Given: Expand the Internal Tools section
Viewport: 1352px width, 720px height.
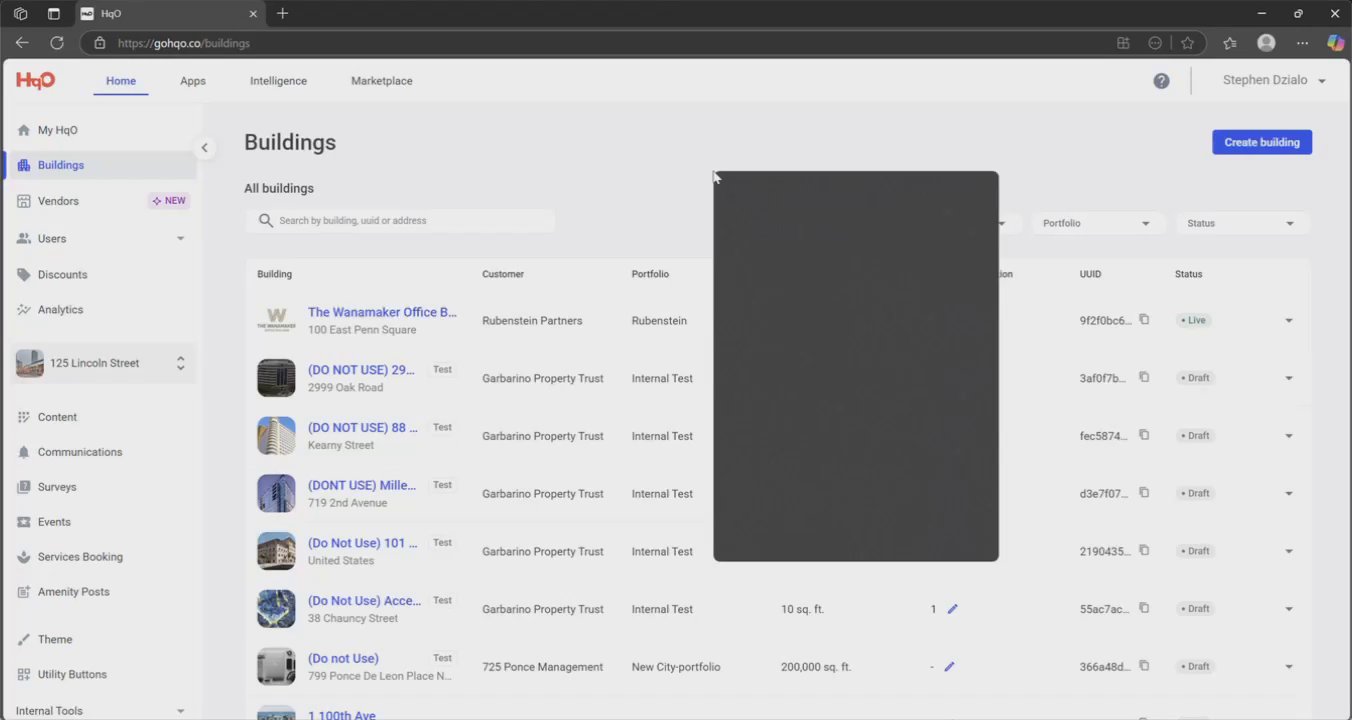Looking at the screenshot, I should (x=181, y=711).
